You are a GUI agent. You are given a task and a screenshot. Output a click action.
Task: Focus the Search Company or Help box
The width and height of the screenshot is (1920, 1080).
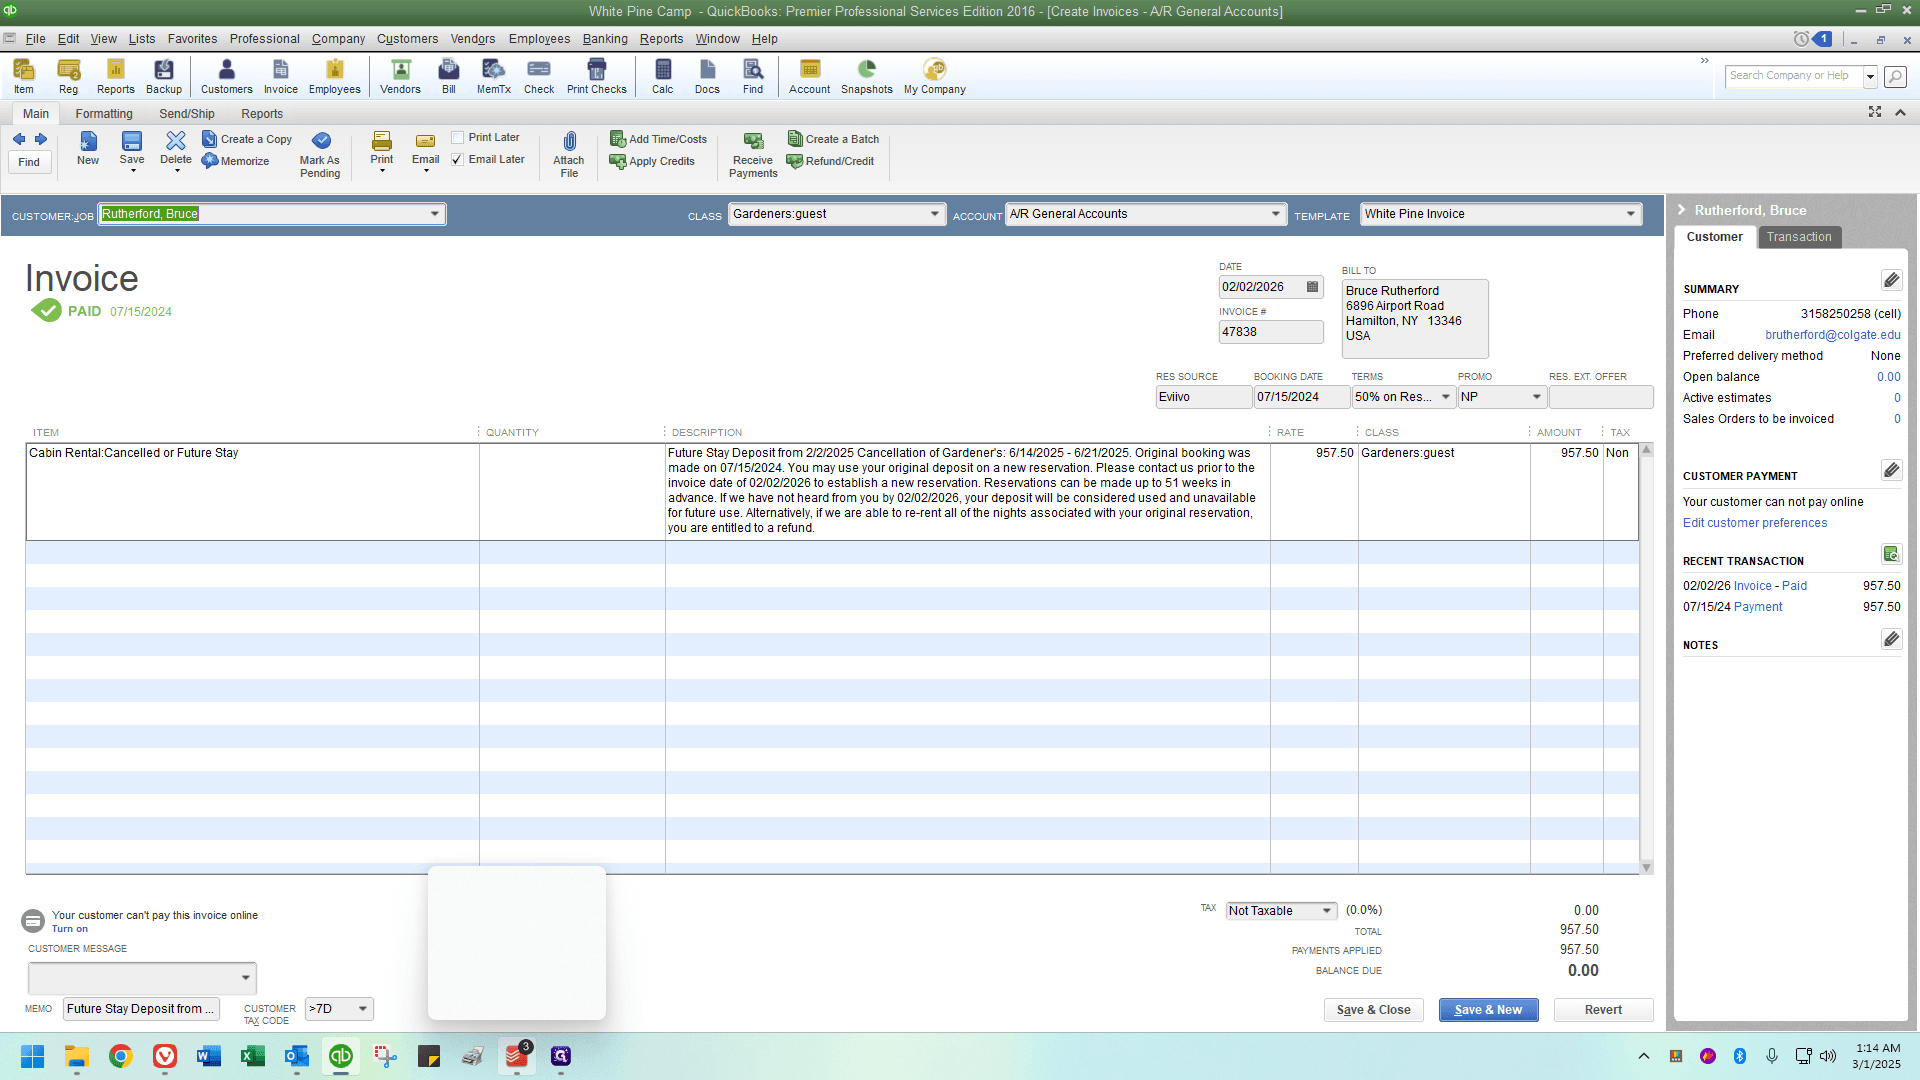pyautogui.click(x=1794, y=76)
